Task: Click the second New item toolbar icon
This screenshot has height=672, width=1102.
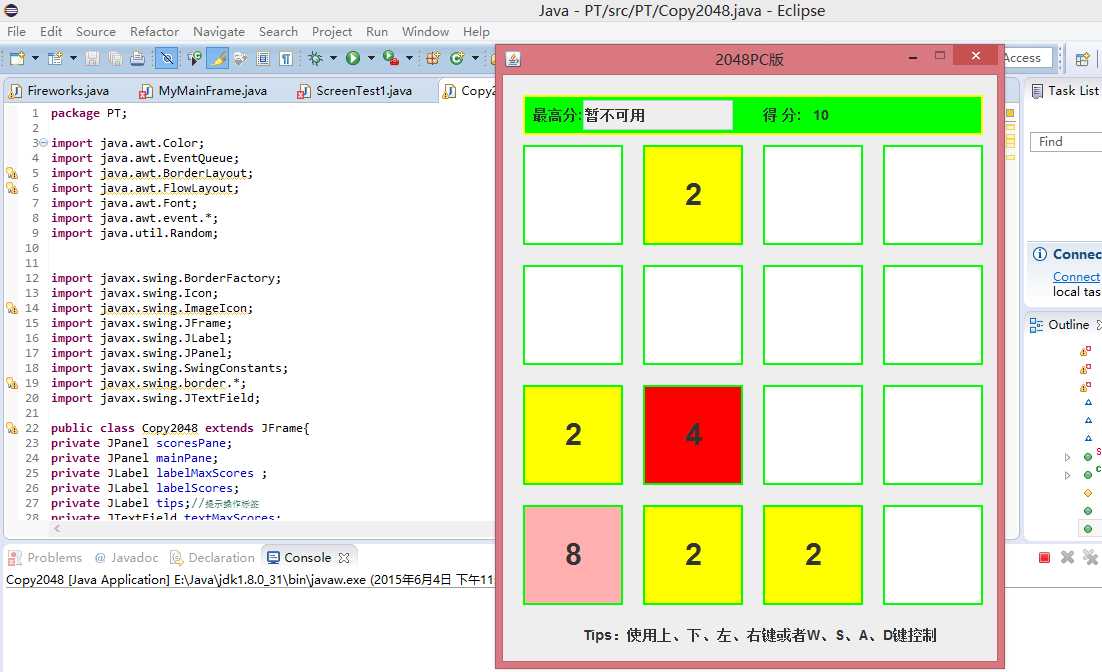Action: pos(56,58)
